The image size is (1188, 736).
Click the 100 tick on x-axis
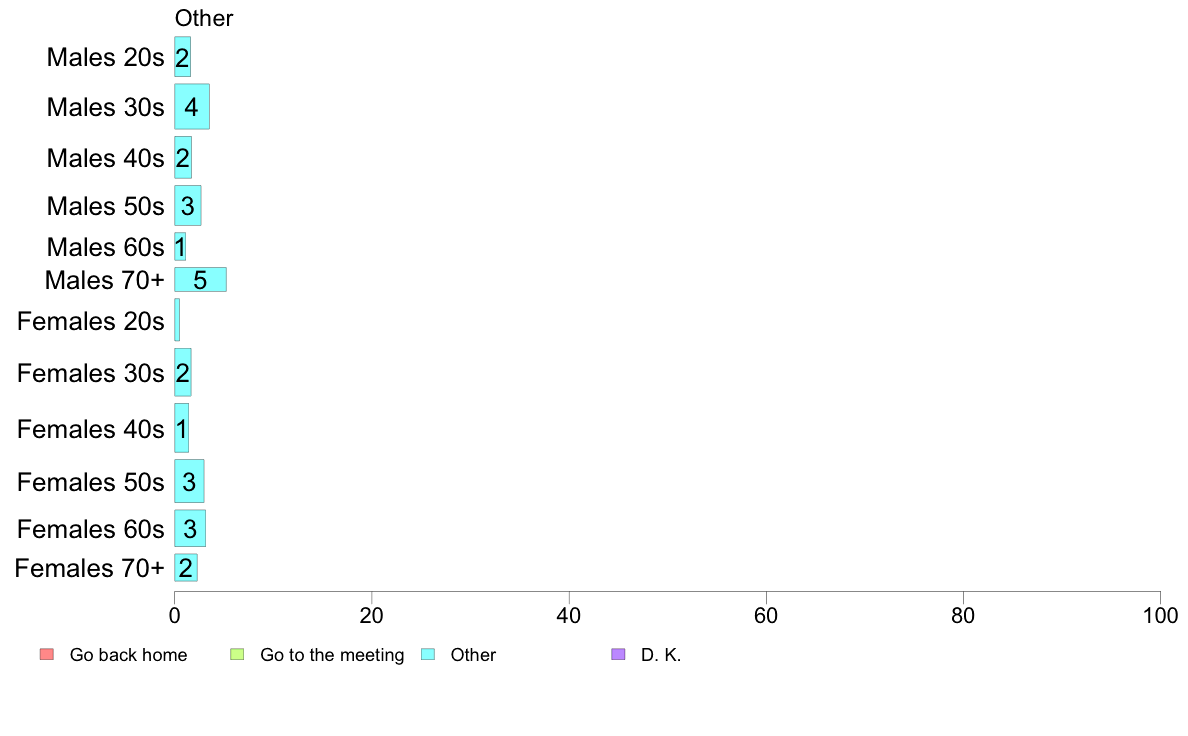tap(1160, 615)
